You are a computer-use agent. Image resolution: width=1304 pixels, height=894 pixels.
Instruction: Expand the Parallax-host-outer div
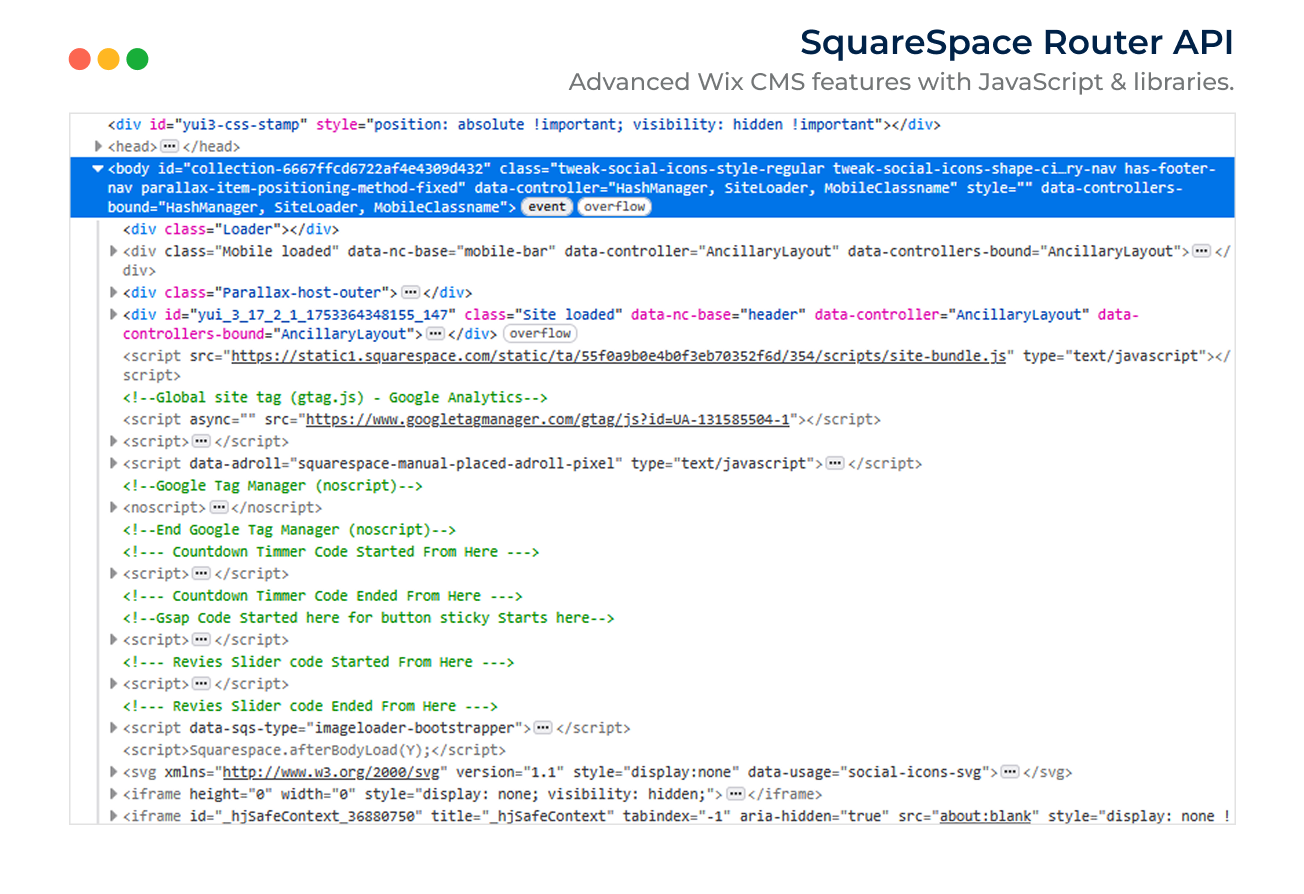pyautogui.click(x=113, y=292)
